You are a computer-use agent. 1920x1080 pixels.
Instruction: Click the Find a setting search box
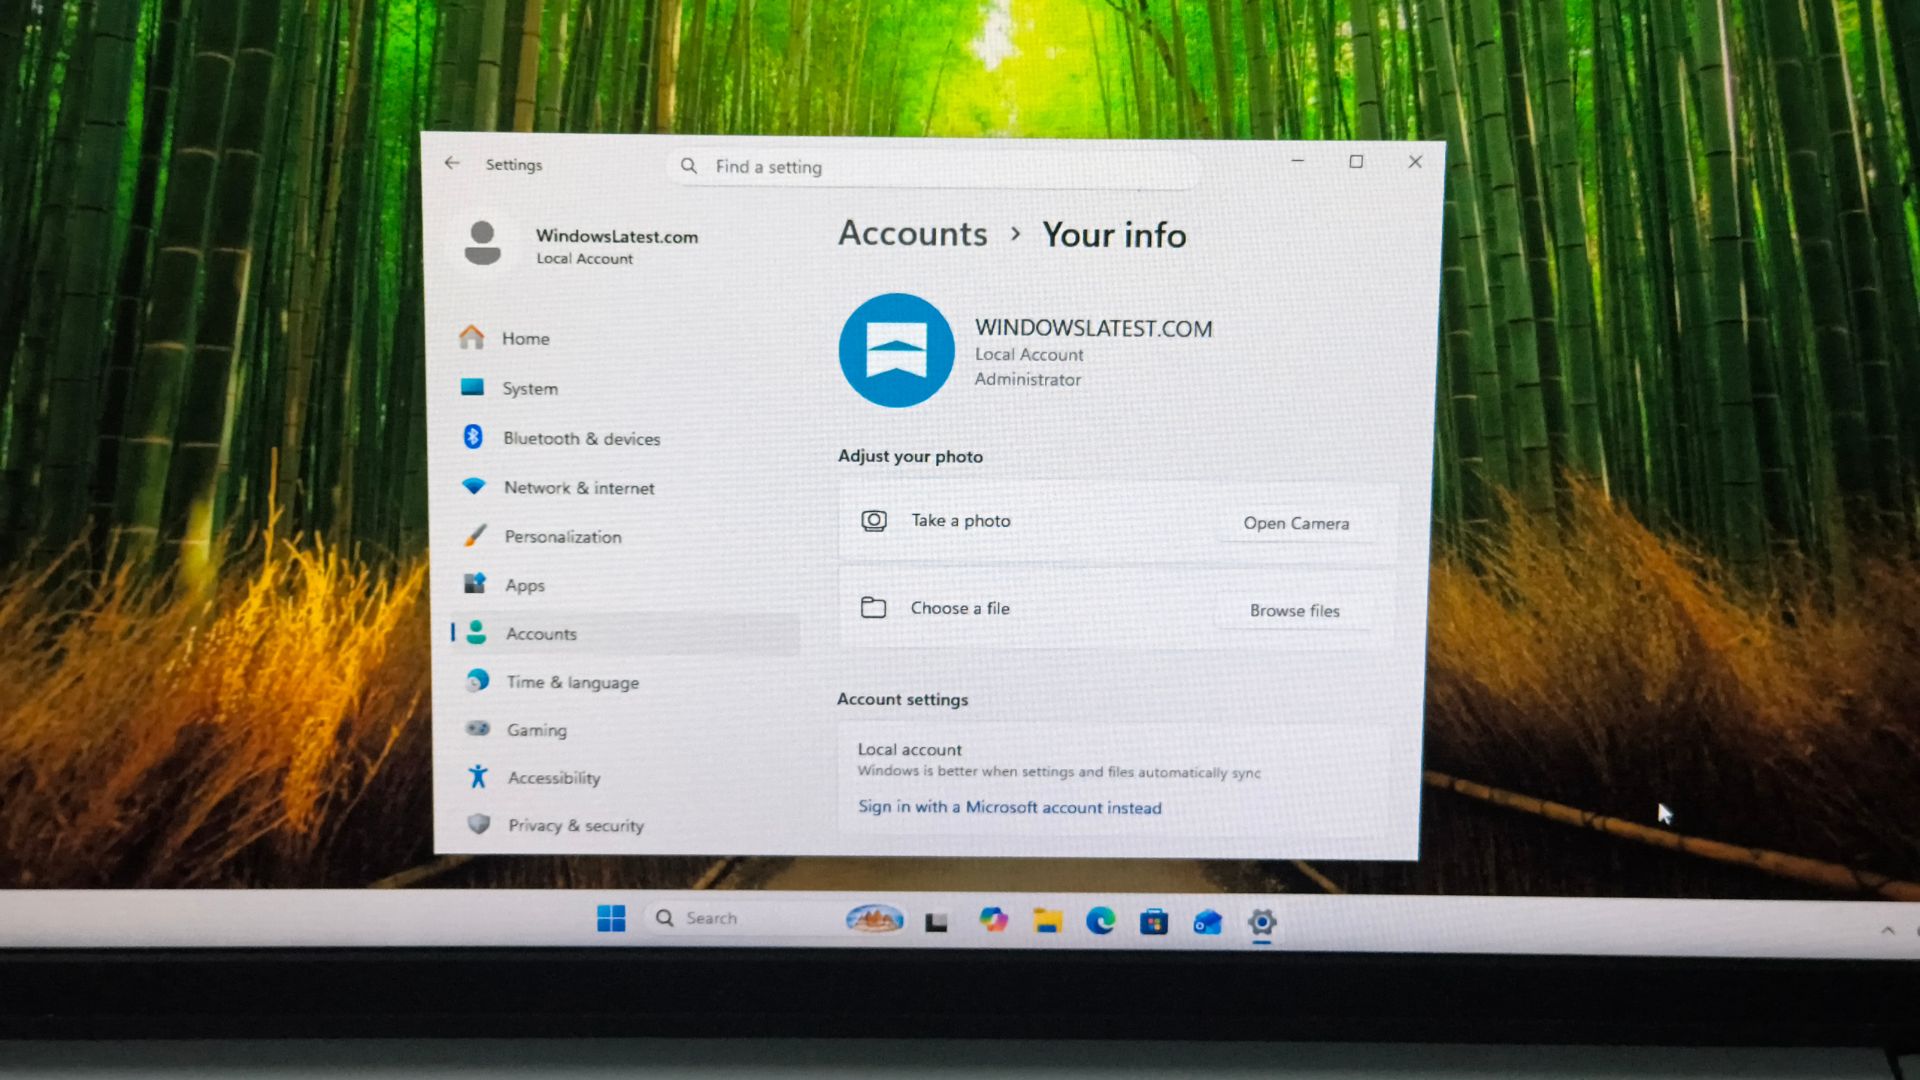point(934,167)
